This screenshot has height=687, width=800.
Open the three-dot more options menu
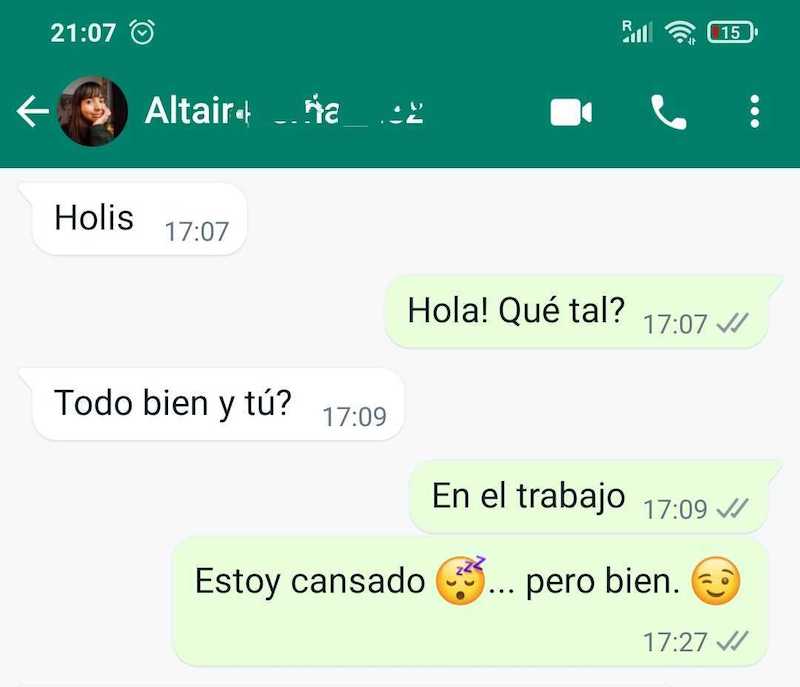click(x=755, y=111)
